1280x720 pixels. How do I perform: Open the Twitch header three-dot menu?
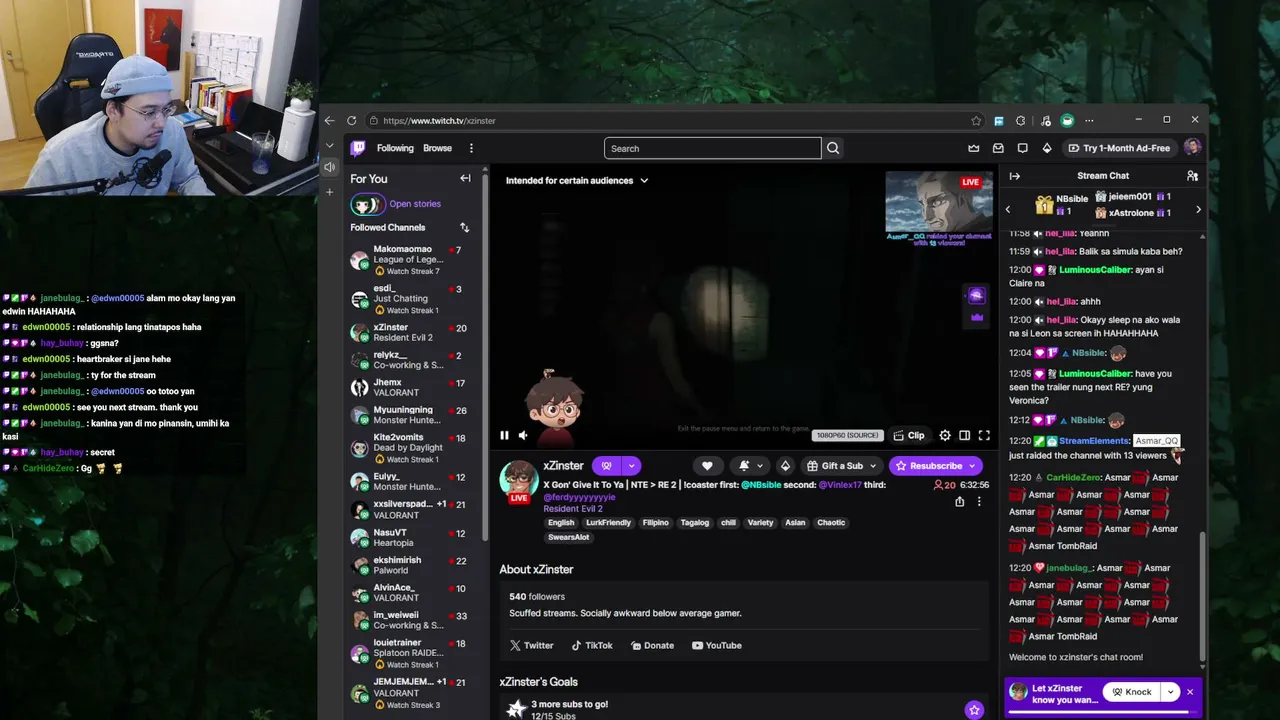pyautogui.click(x=471, y=148)
